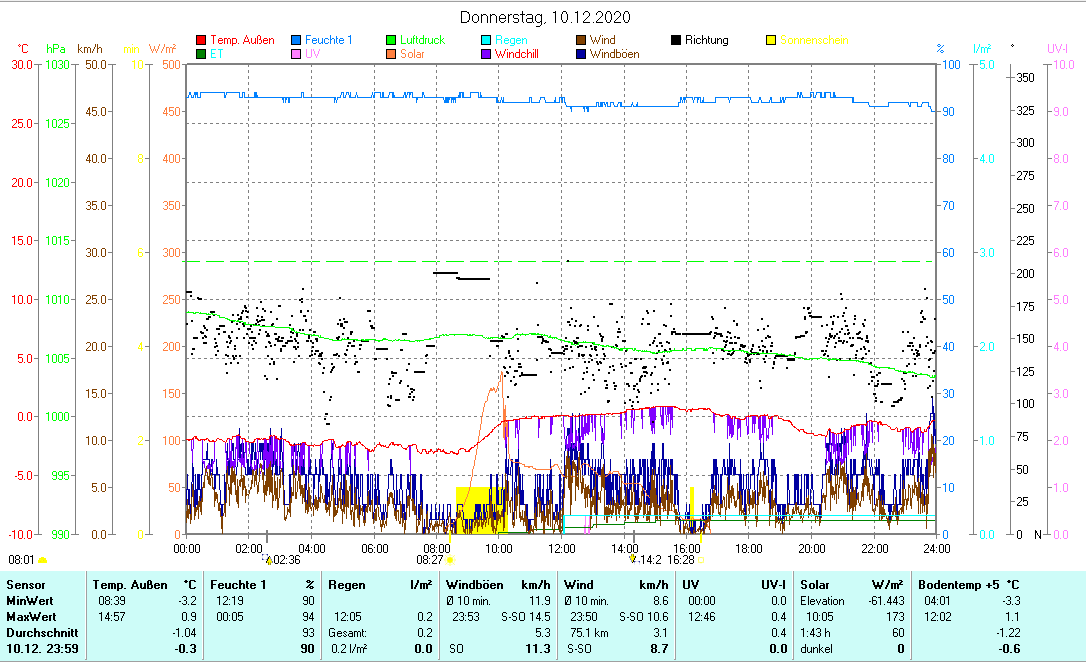
Task: Click the blue Feuchte 1 legend swatch
Action: point(296,40)
